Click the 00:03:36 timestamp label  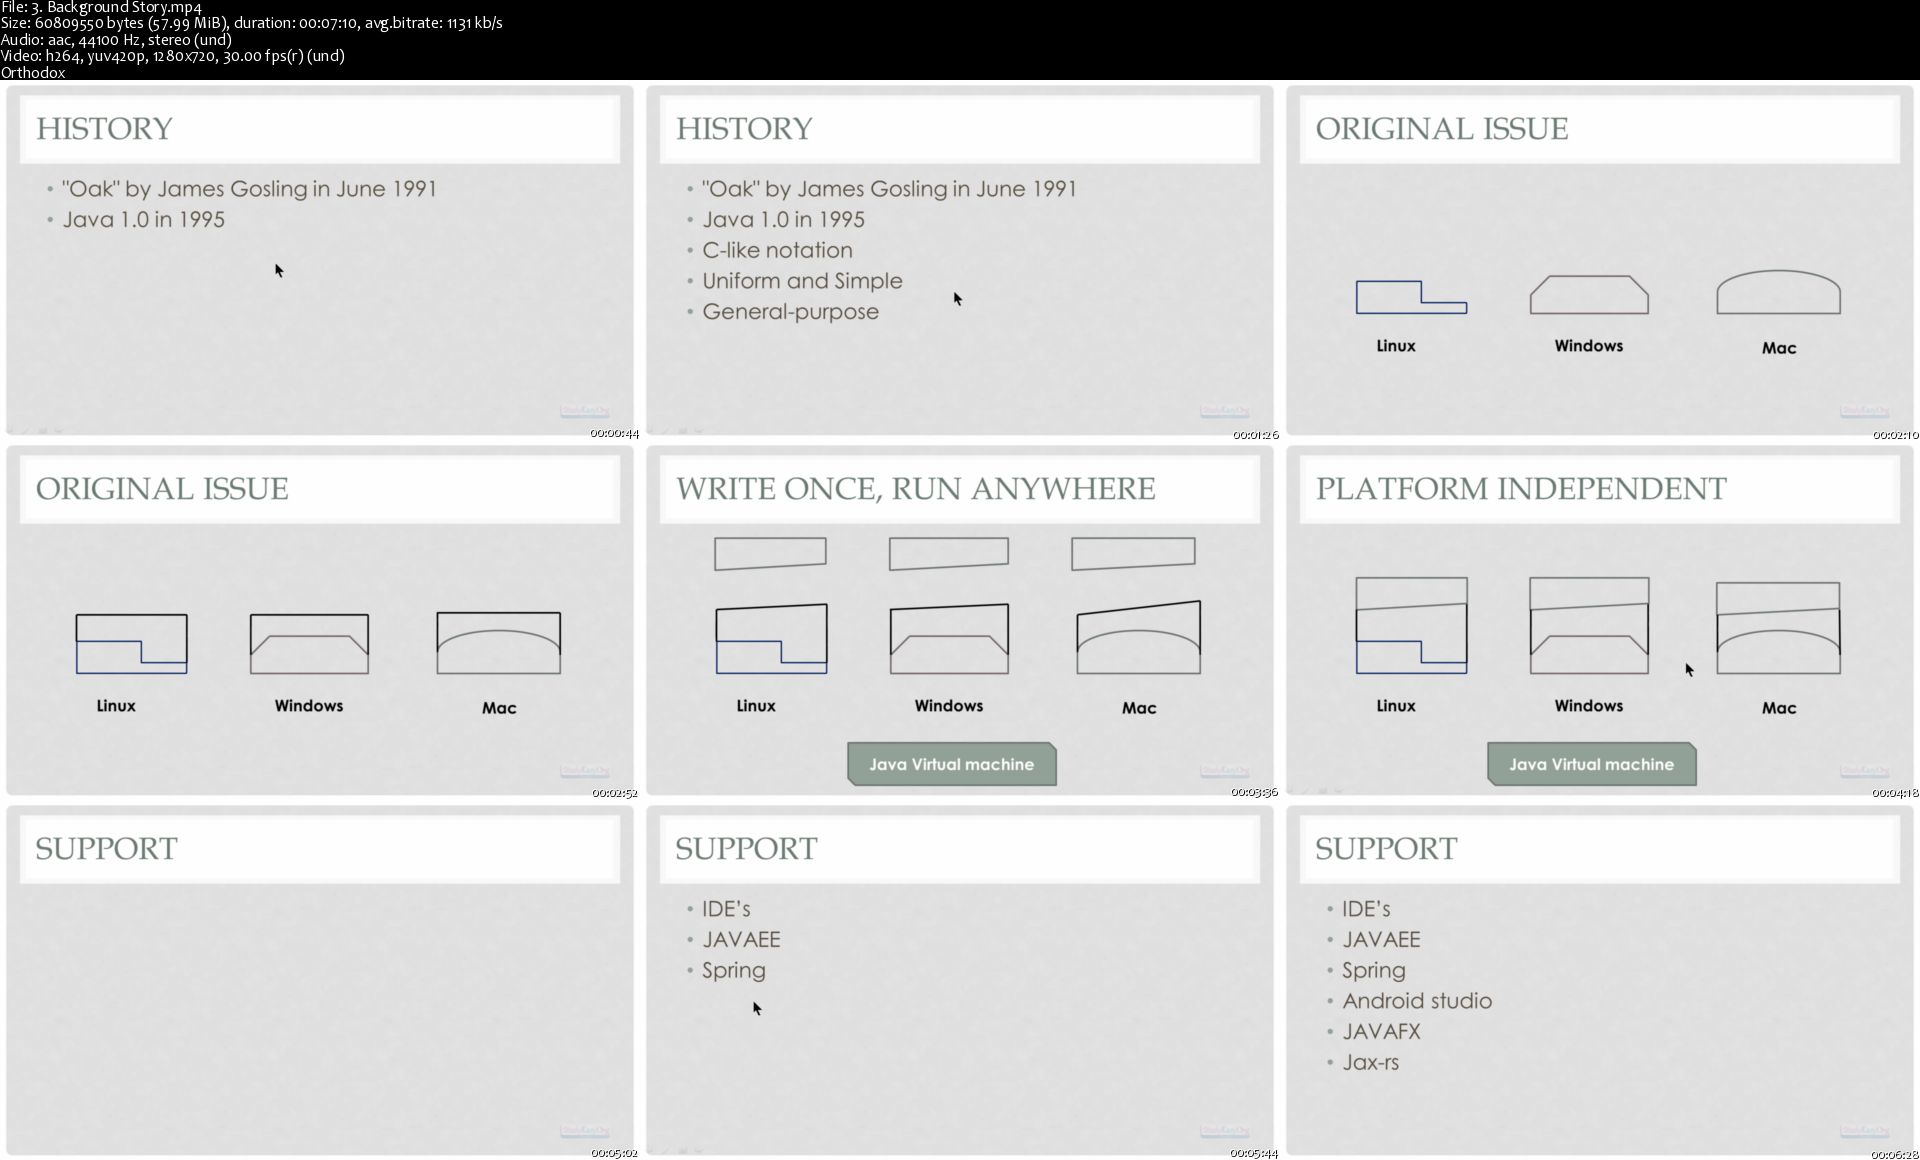[1254, 792]
